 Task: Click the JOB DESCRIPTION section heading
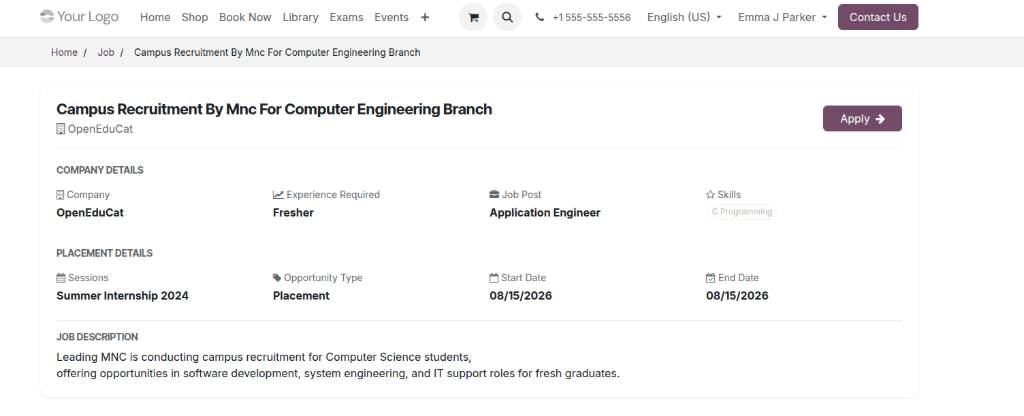click(x=97, y=337)
